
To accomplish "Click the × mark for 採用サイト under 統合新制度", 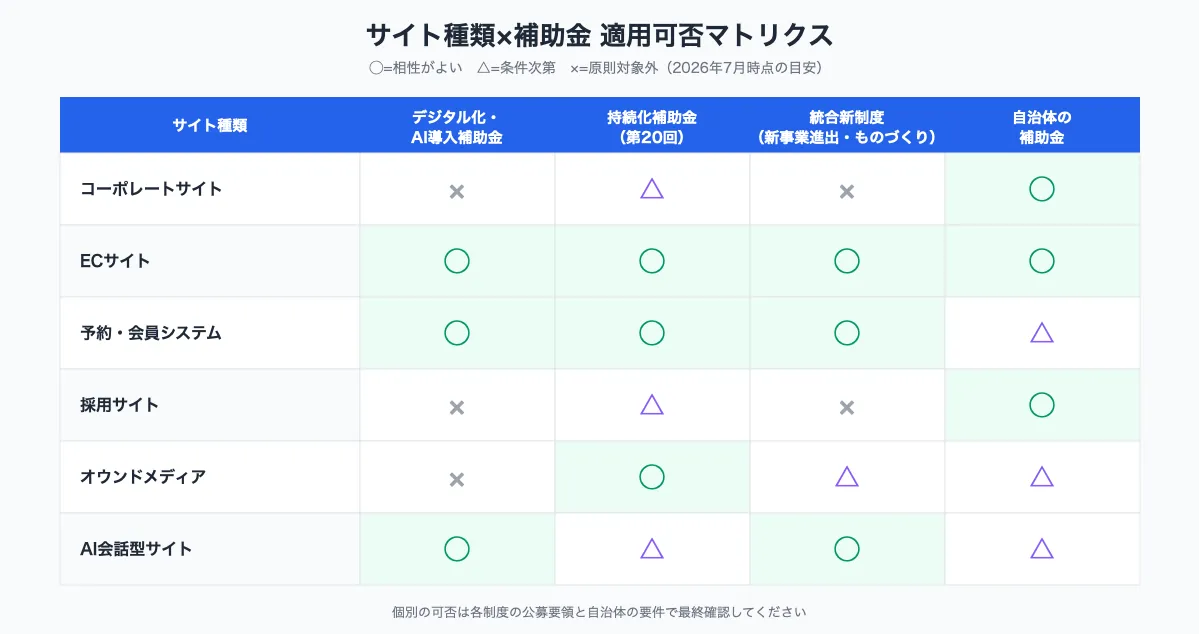I will tap(846, 408).
